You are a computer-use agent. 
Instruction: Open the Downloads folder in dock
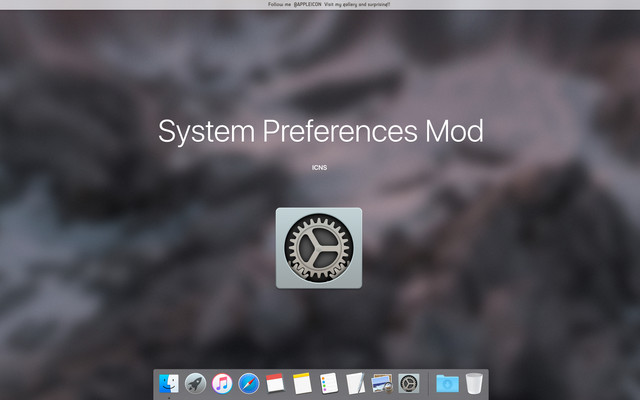[x=447, y=384]
